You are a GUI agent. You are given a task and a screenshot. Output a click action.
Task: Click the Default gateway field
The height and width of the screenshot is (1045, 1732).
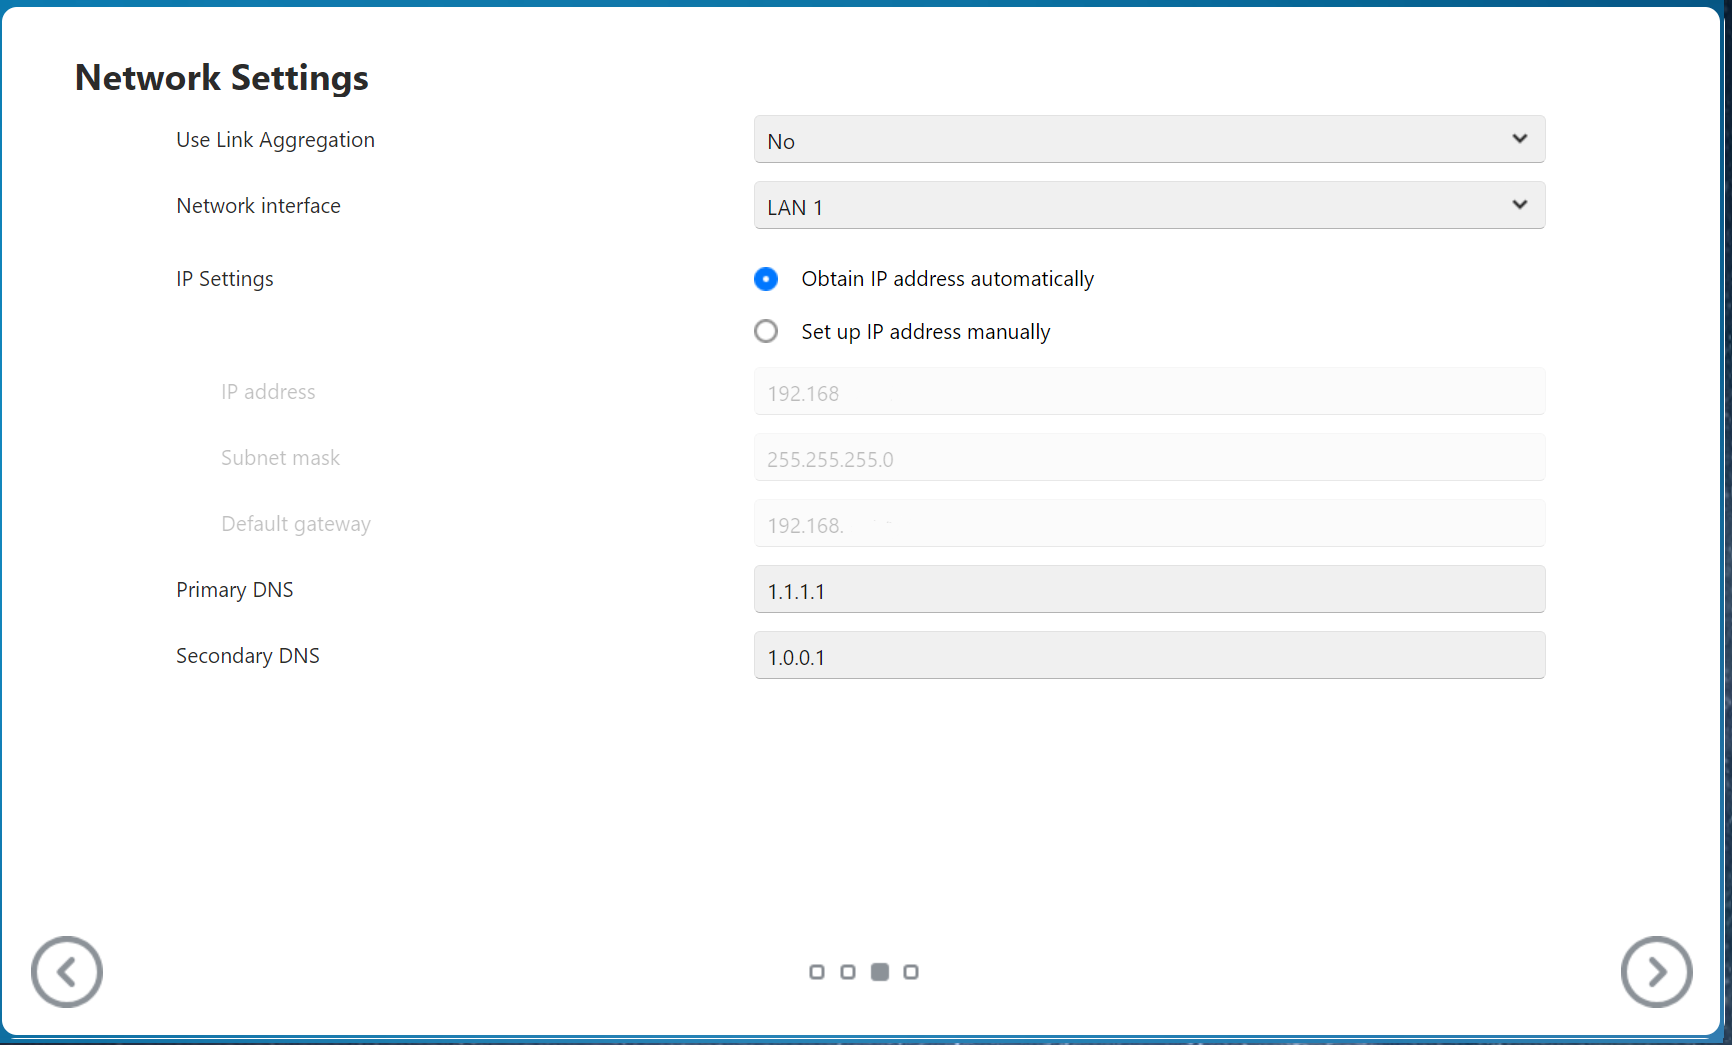pos(1149,524)
